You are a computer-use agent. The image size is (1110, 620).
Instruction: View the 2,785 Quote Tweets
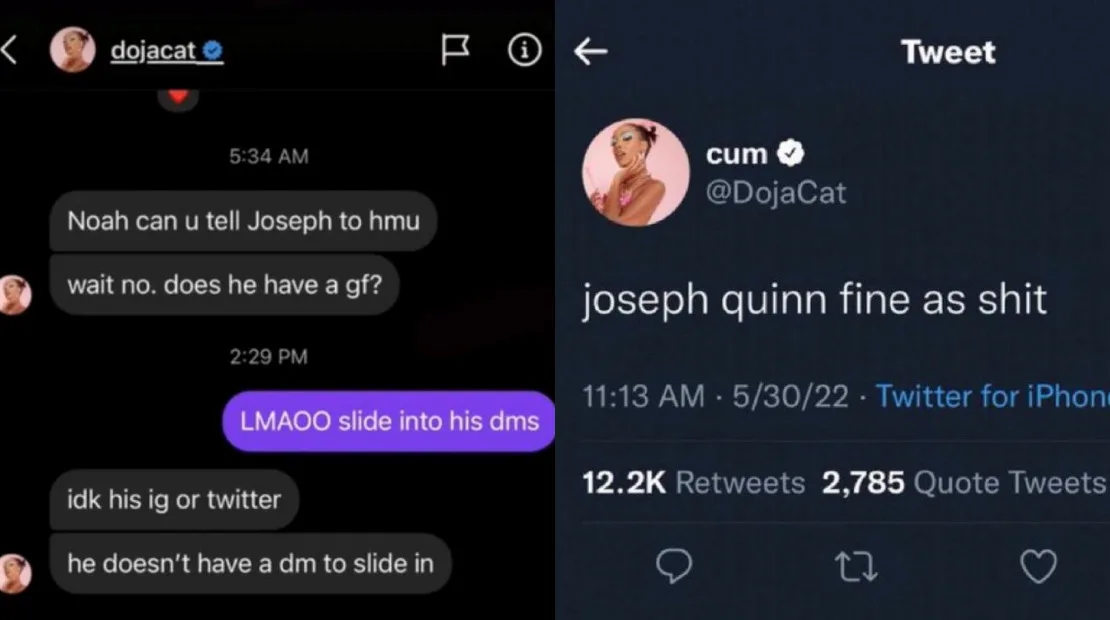tap(963, 483)
